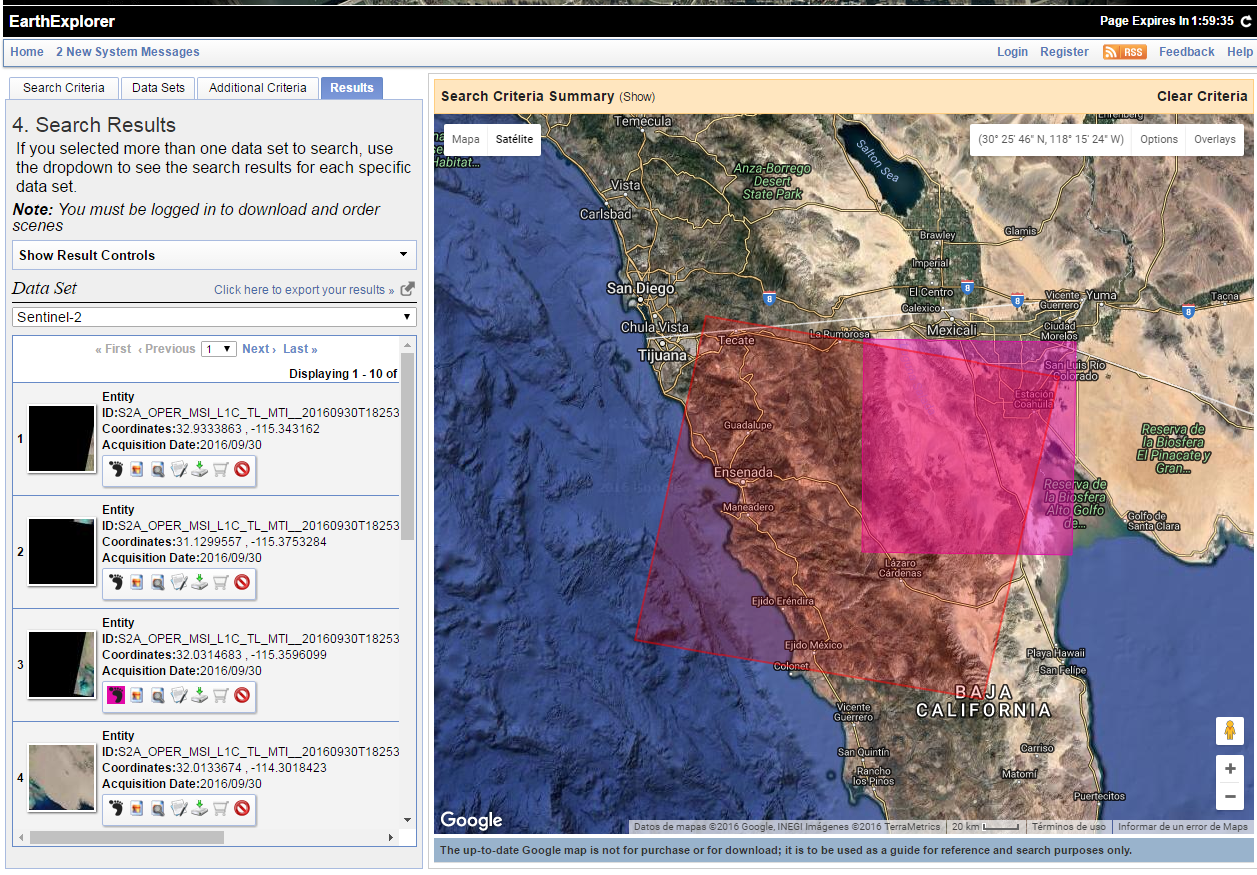The image size is (1257, 875).
Task: Click the Login link
Action: (1012, 52)
